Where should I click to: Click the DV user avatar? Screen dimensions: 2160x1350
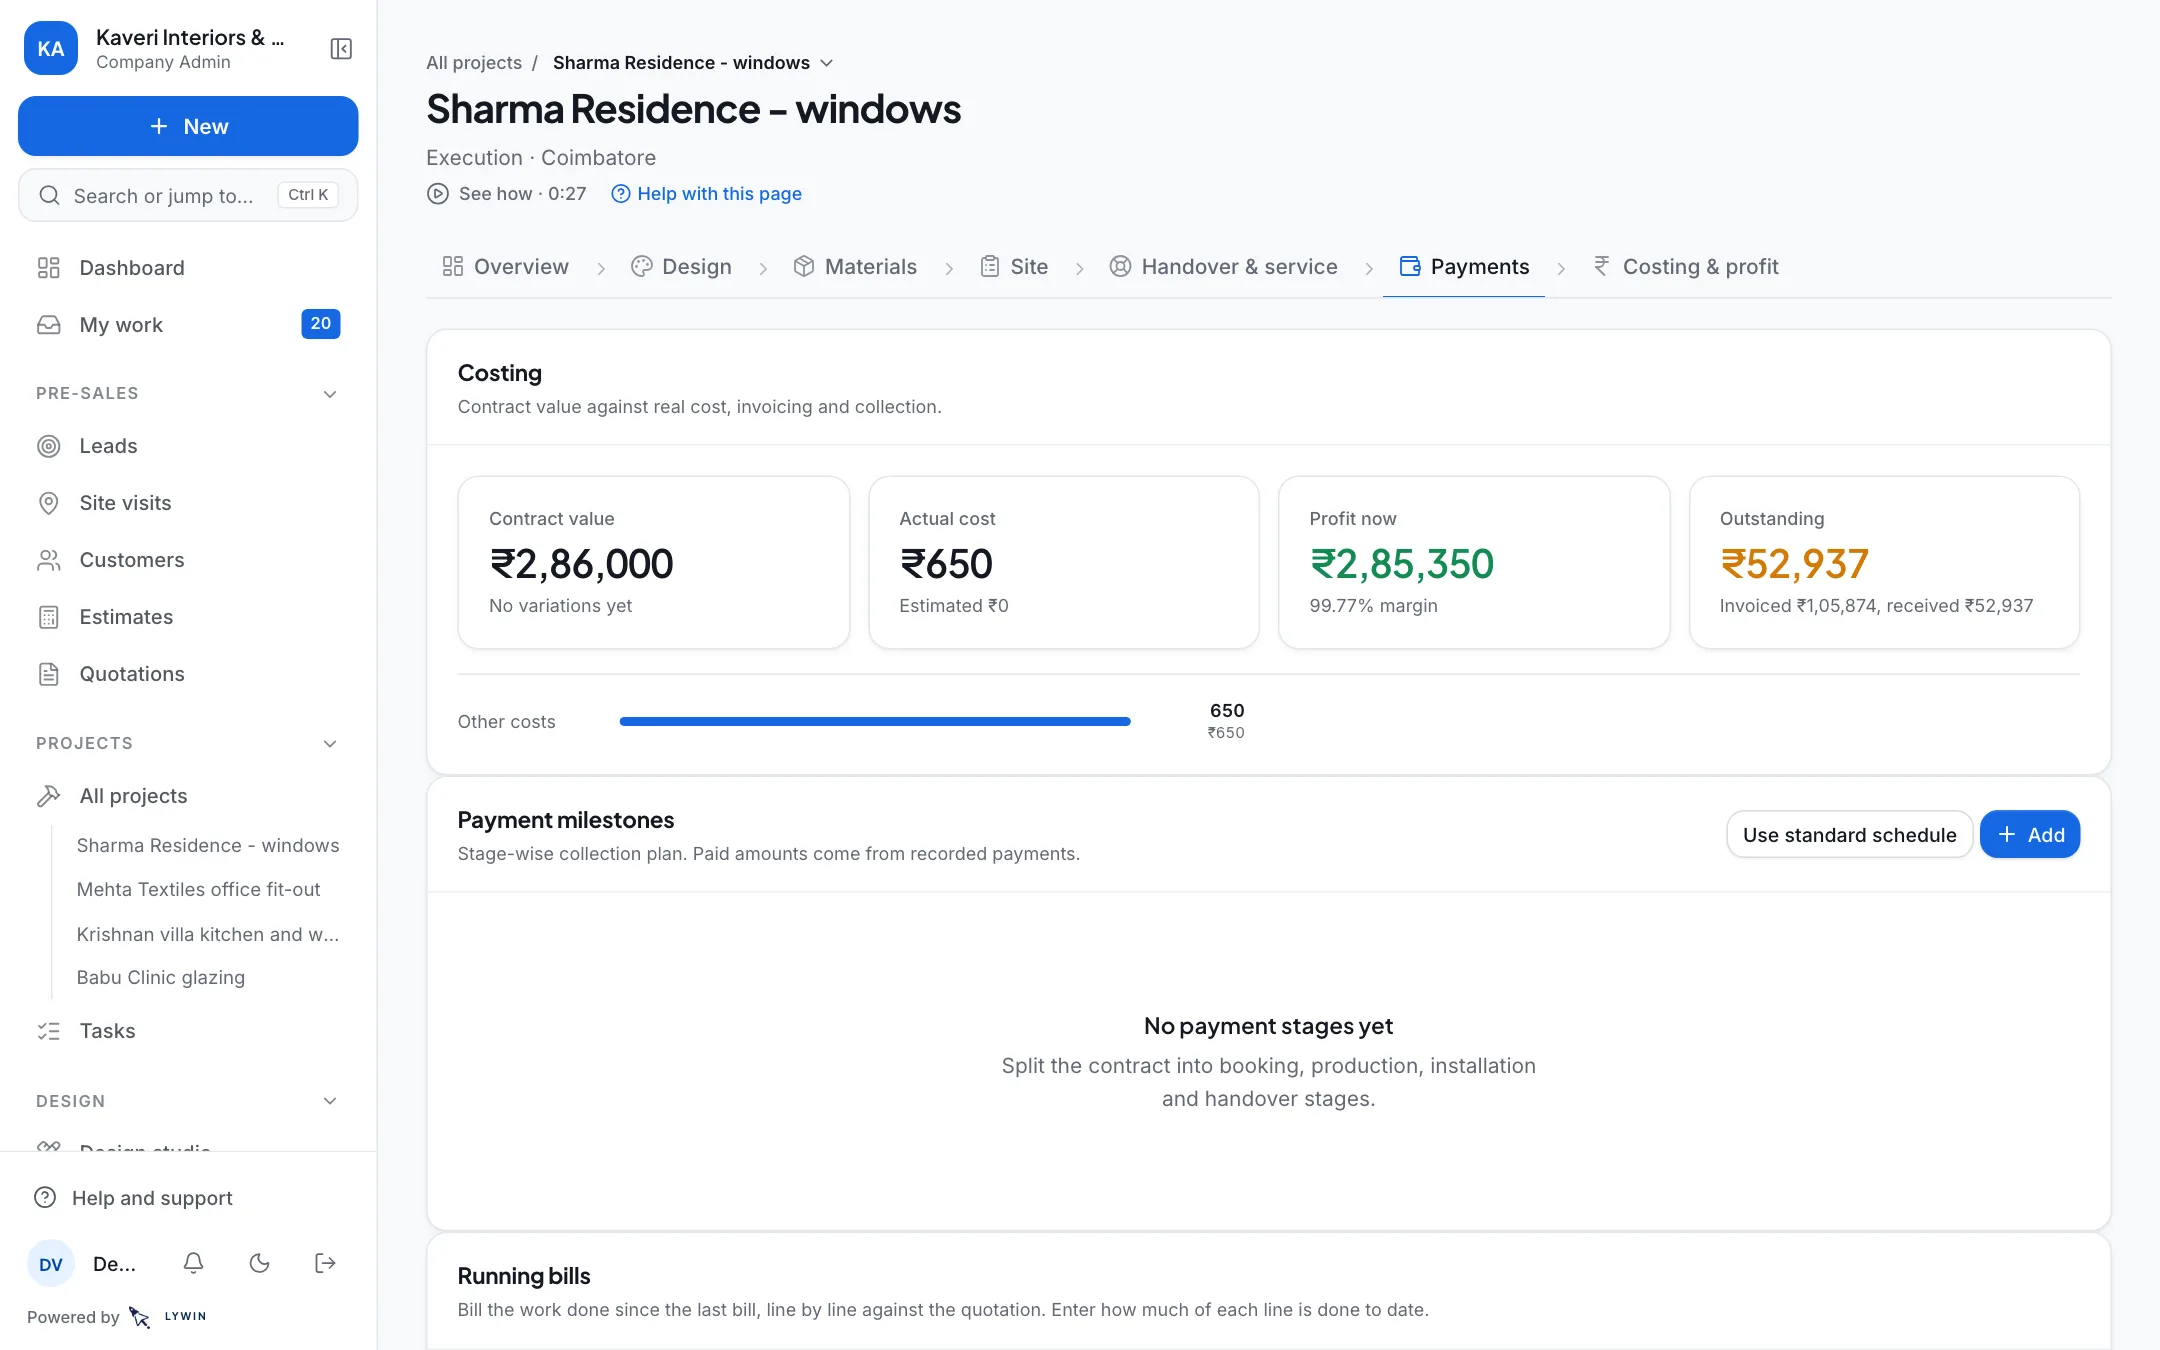[x=51, y=1264]
